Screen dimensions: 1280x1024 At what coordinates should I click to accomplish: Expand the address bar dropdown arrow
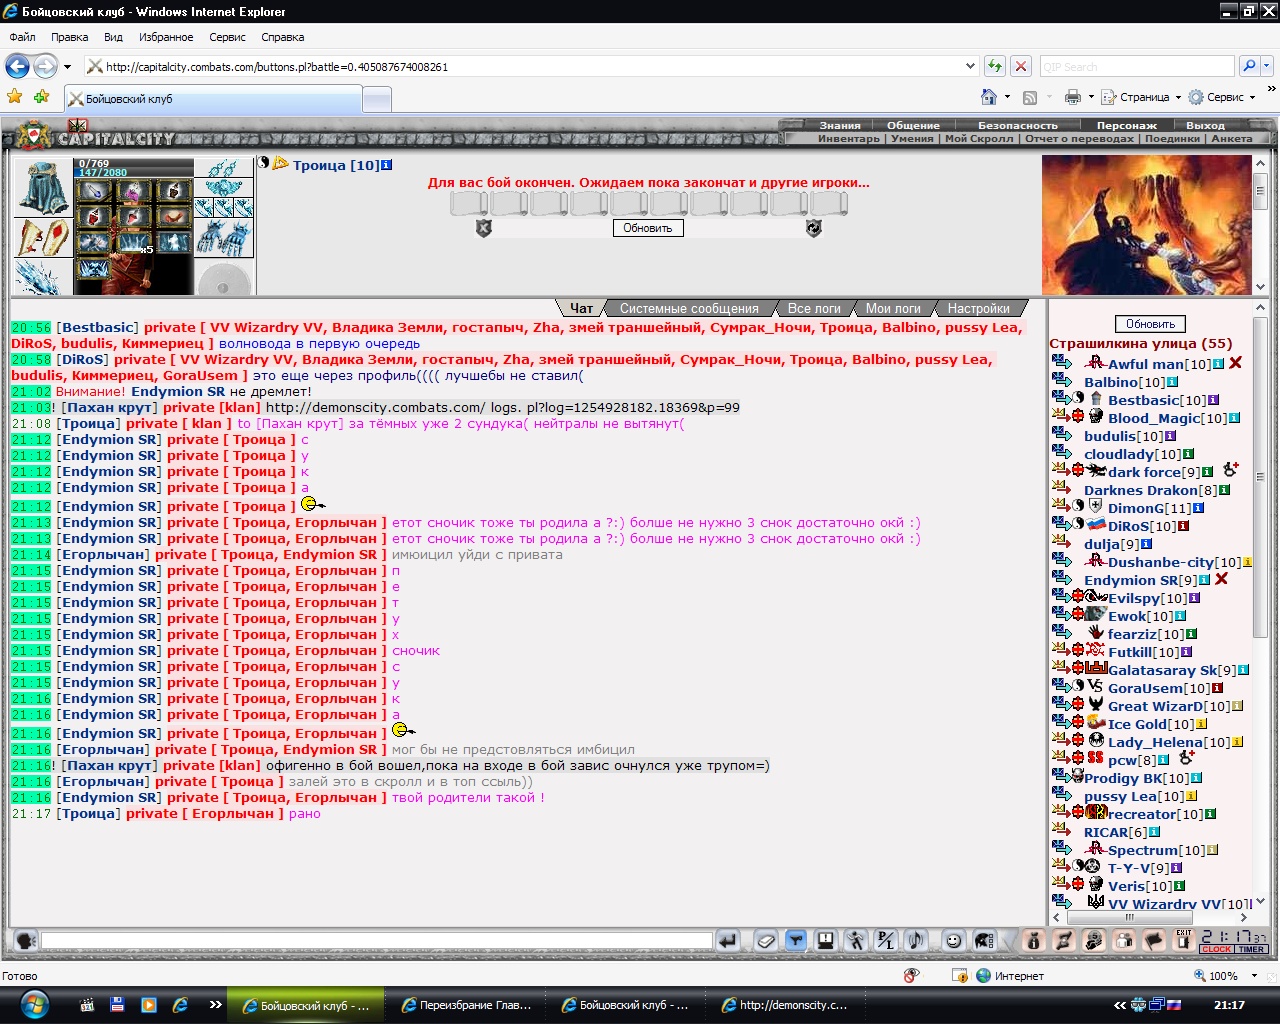point(969,66)
